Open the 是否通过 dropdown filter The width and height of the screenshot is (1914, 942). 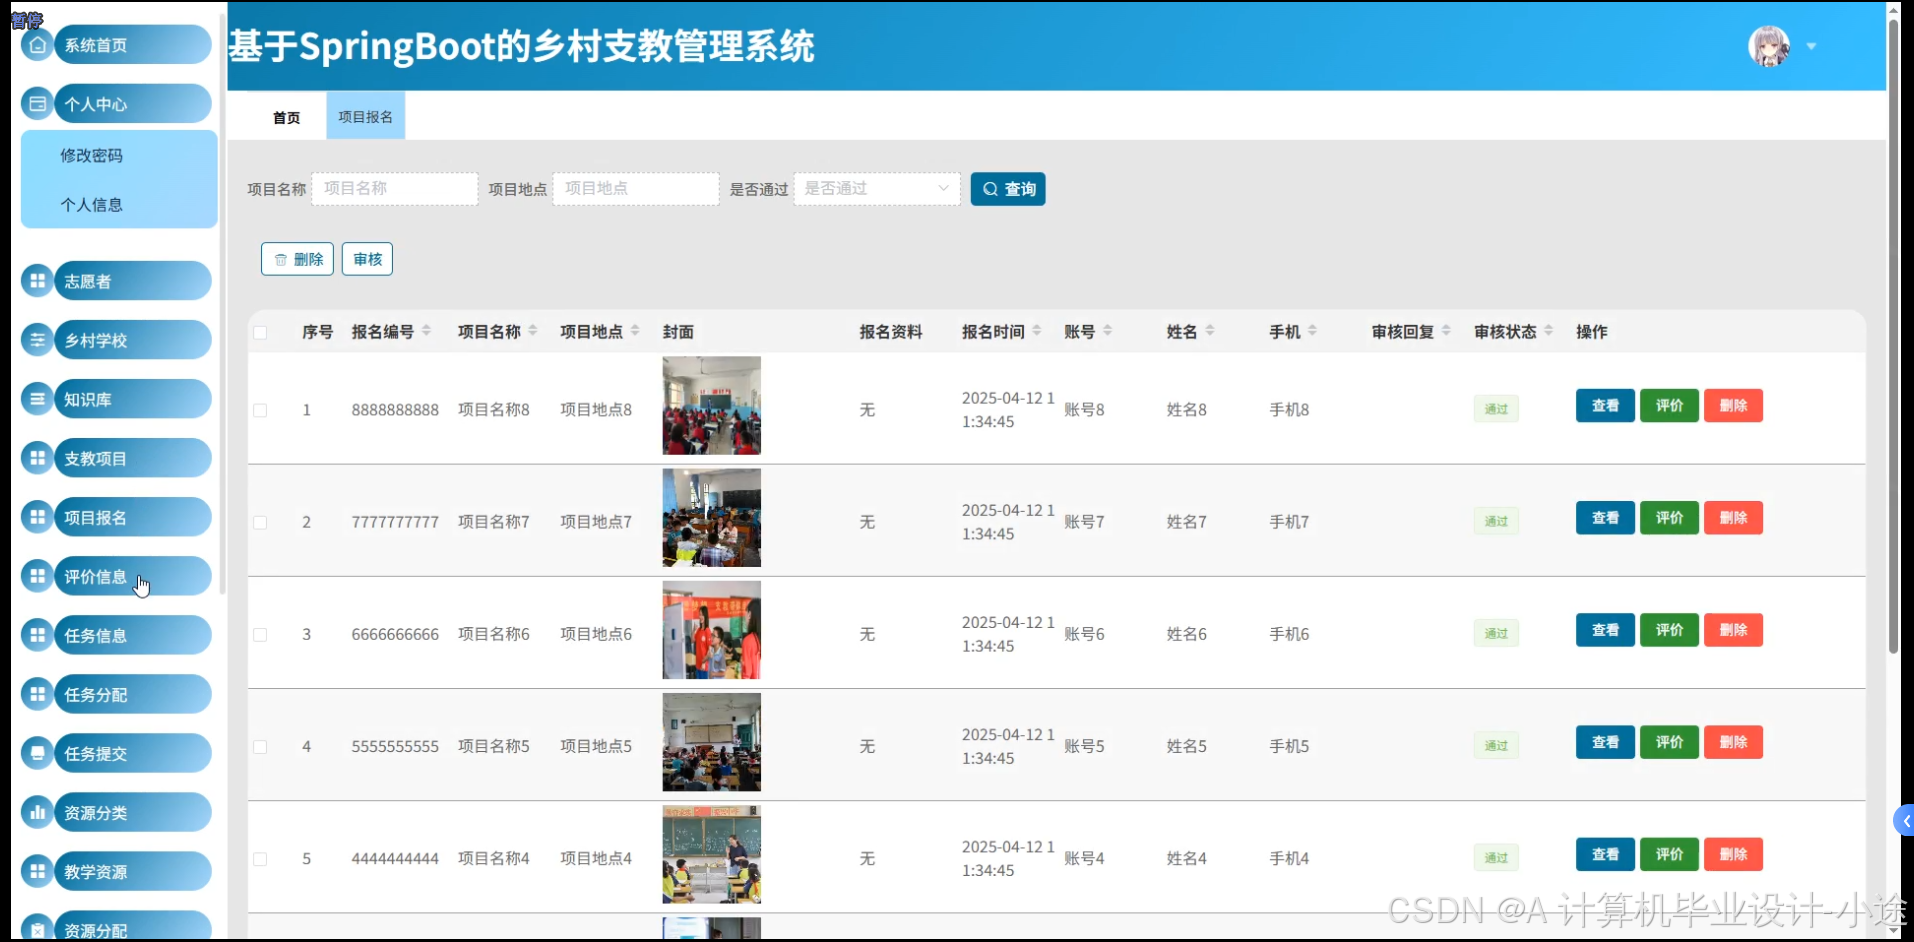[x=877, y=189]
